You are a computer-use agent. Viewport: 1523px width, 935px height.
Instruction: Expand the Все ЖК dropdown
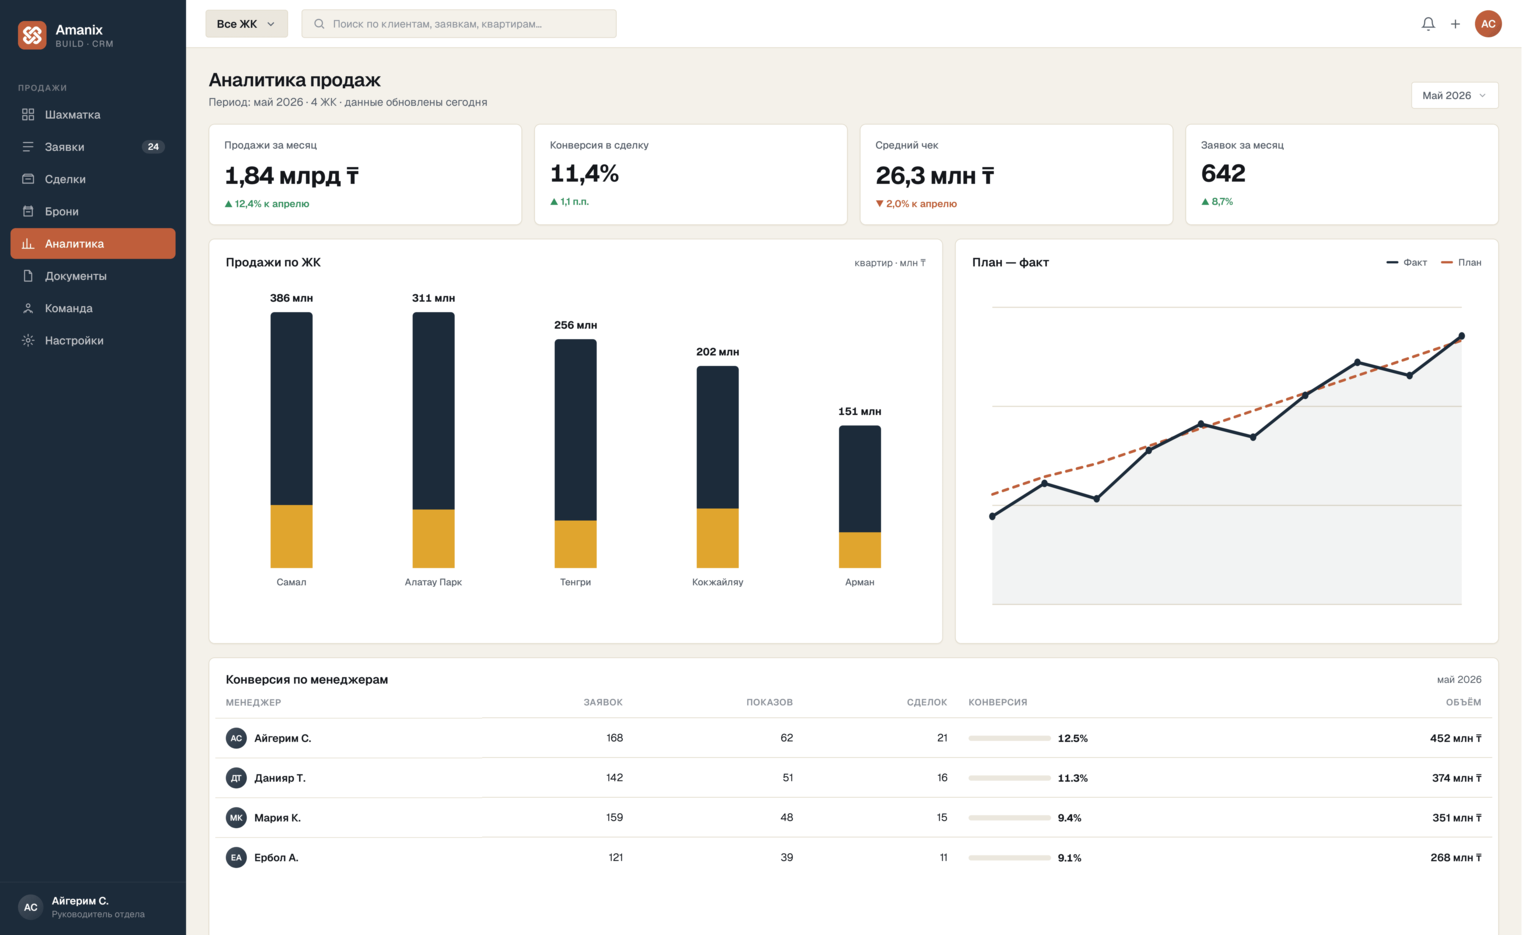(x=246, y=24)
